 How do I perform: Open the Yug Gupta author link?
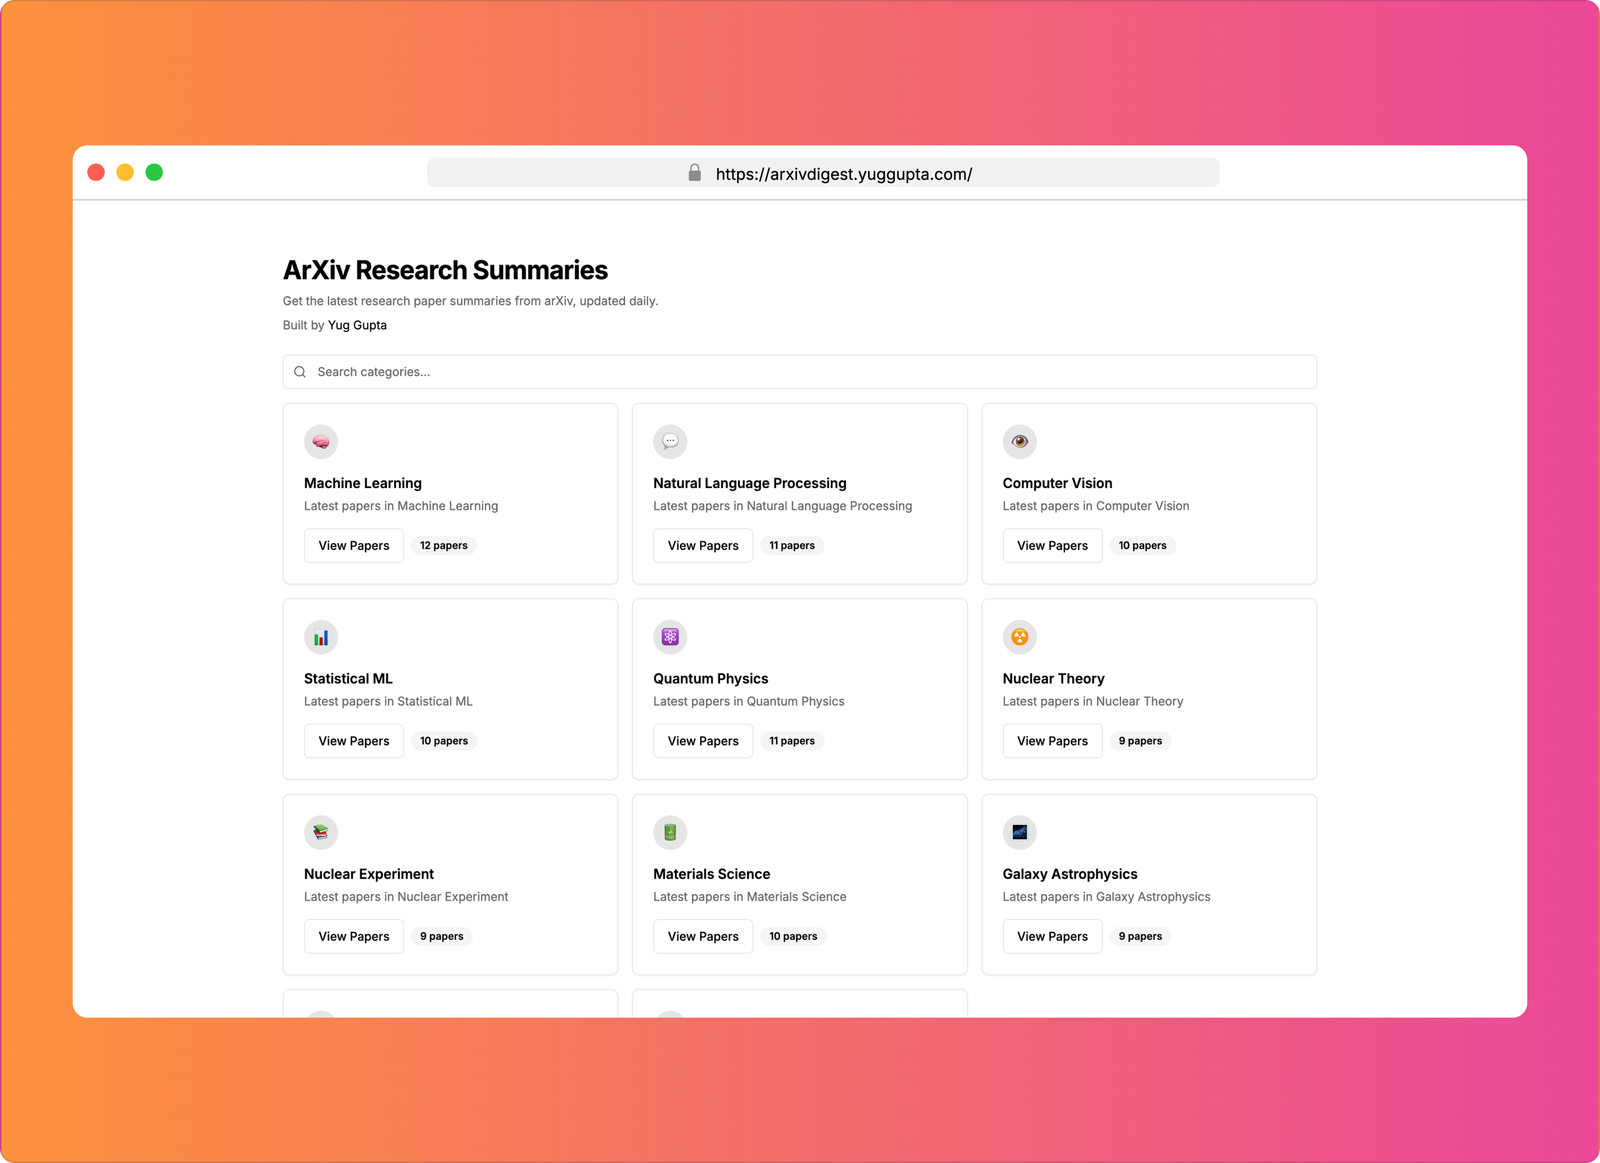point(357,325)
